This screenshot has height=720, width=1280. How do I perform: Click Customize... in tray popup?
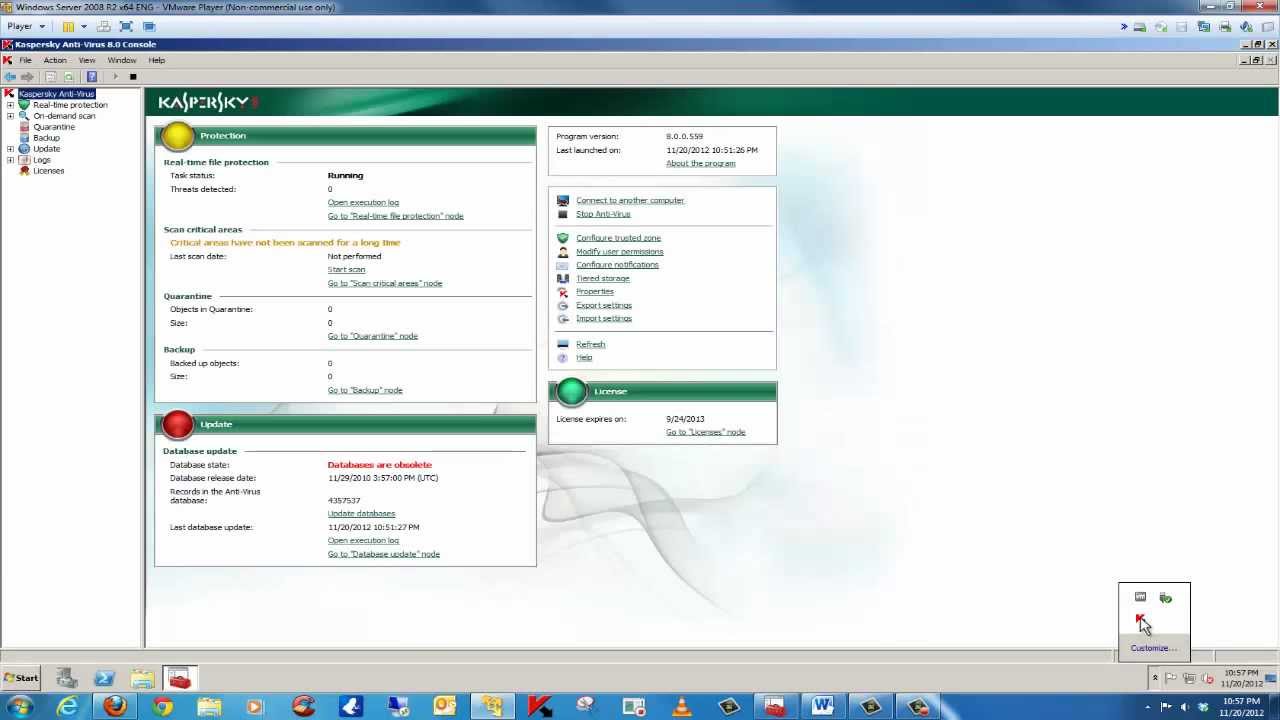(x=1153, y=648)
